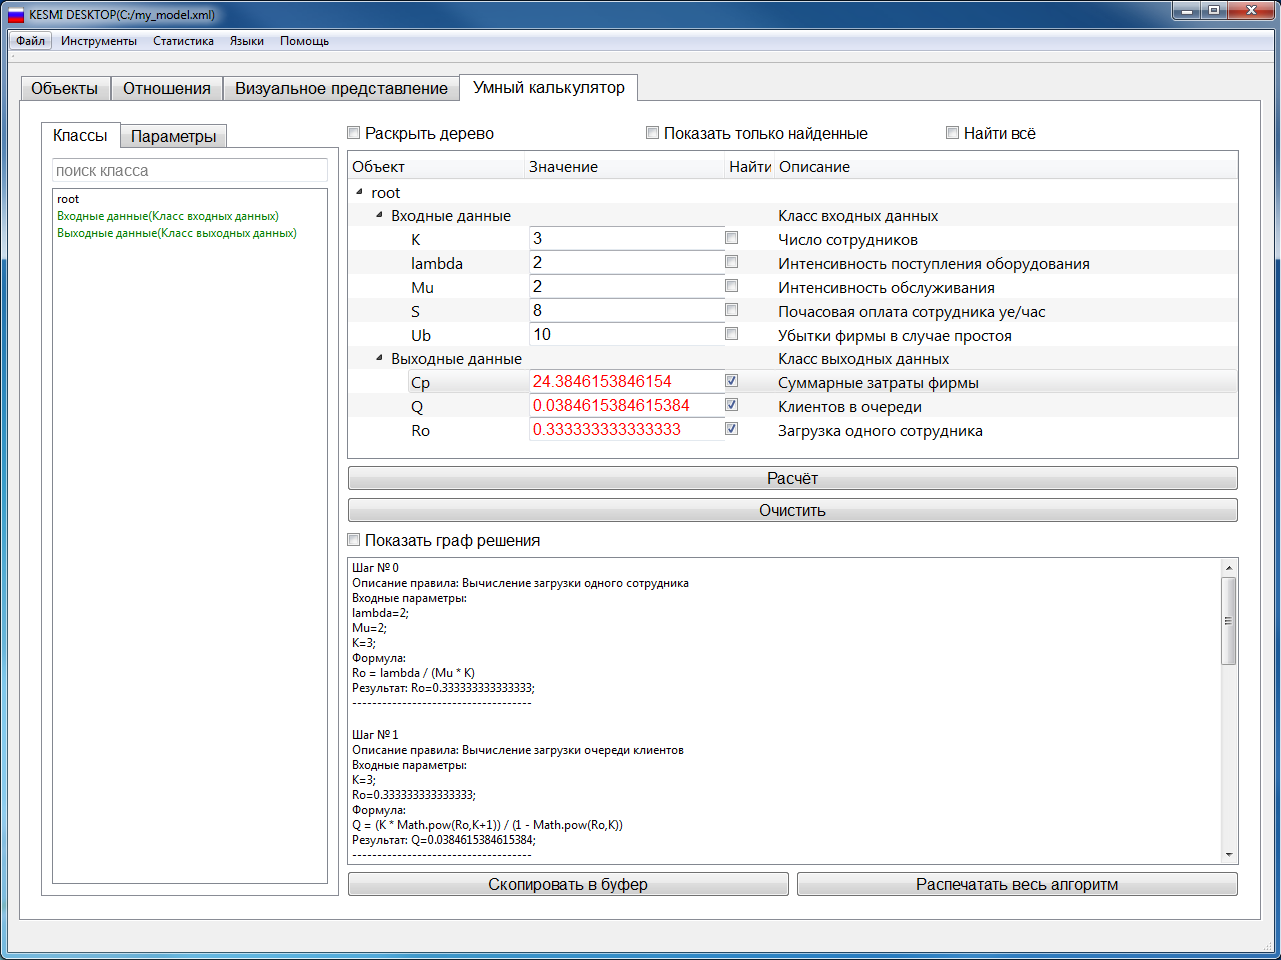The image size is (1281, 960).
Task: Tick the Найти checkbox for Mu
Action: (732, 286)
